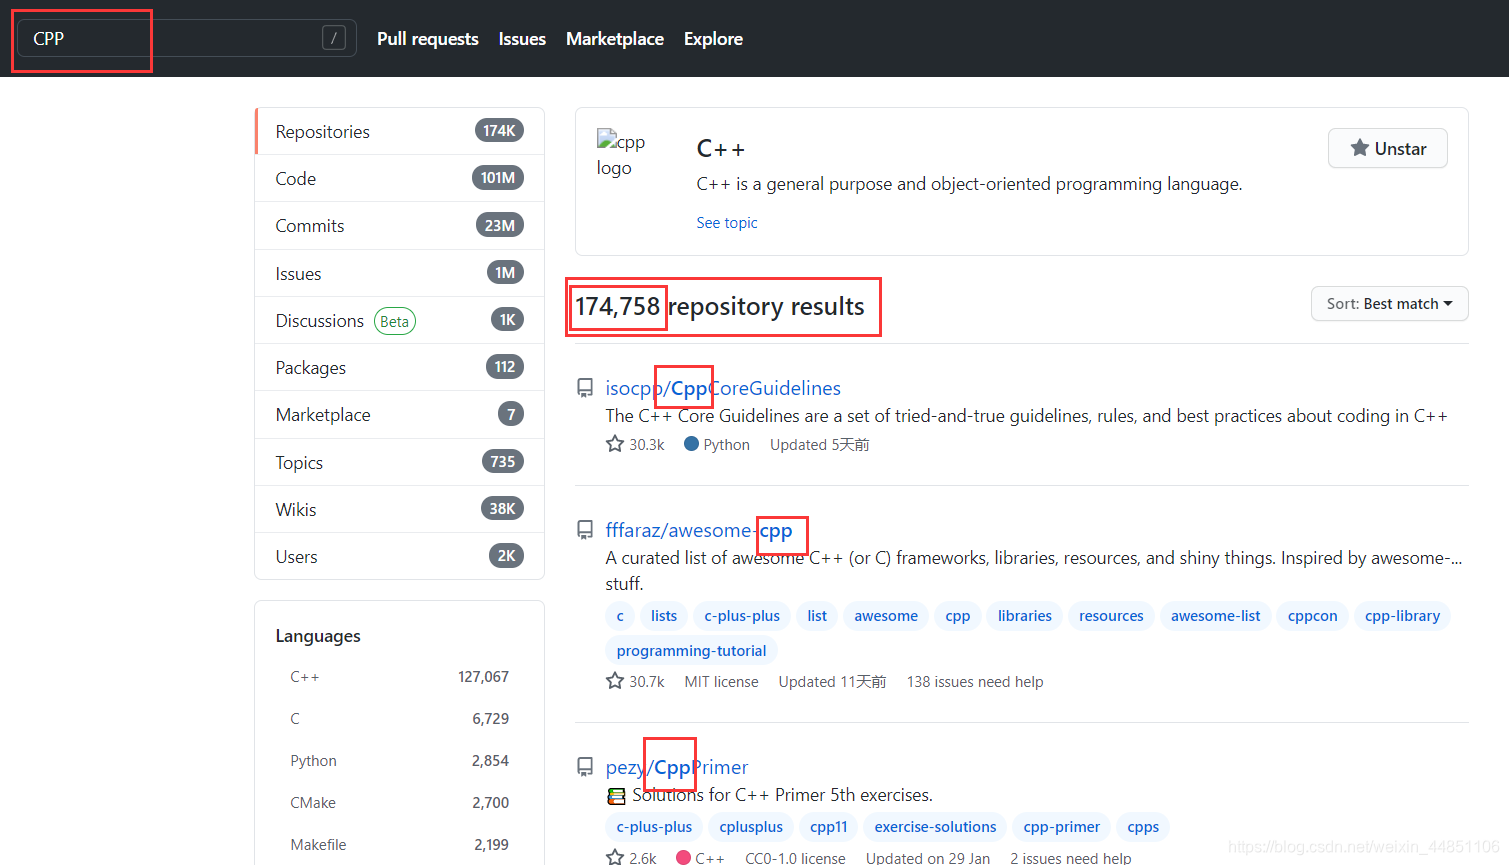
Task: Click the 'cppcon' topic tag
Action: (x=1313, y=616)
